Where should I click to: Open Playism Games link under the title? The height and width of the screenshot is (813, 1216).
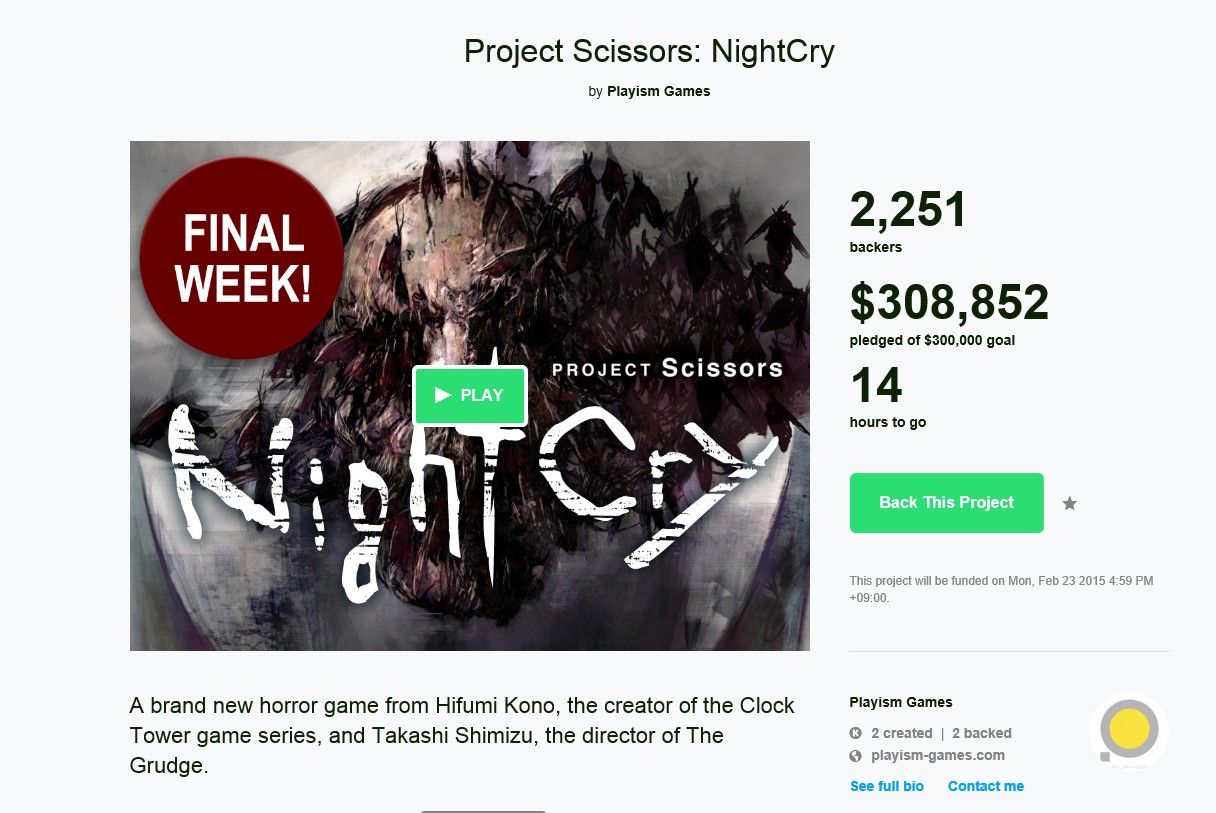click(658, 91)
